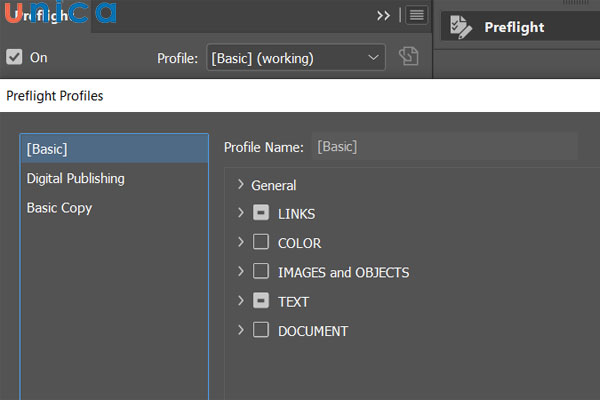Select the Basic Copy profile
This screenshot has width=600, height=400.
tap(59, 208)
